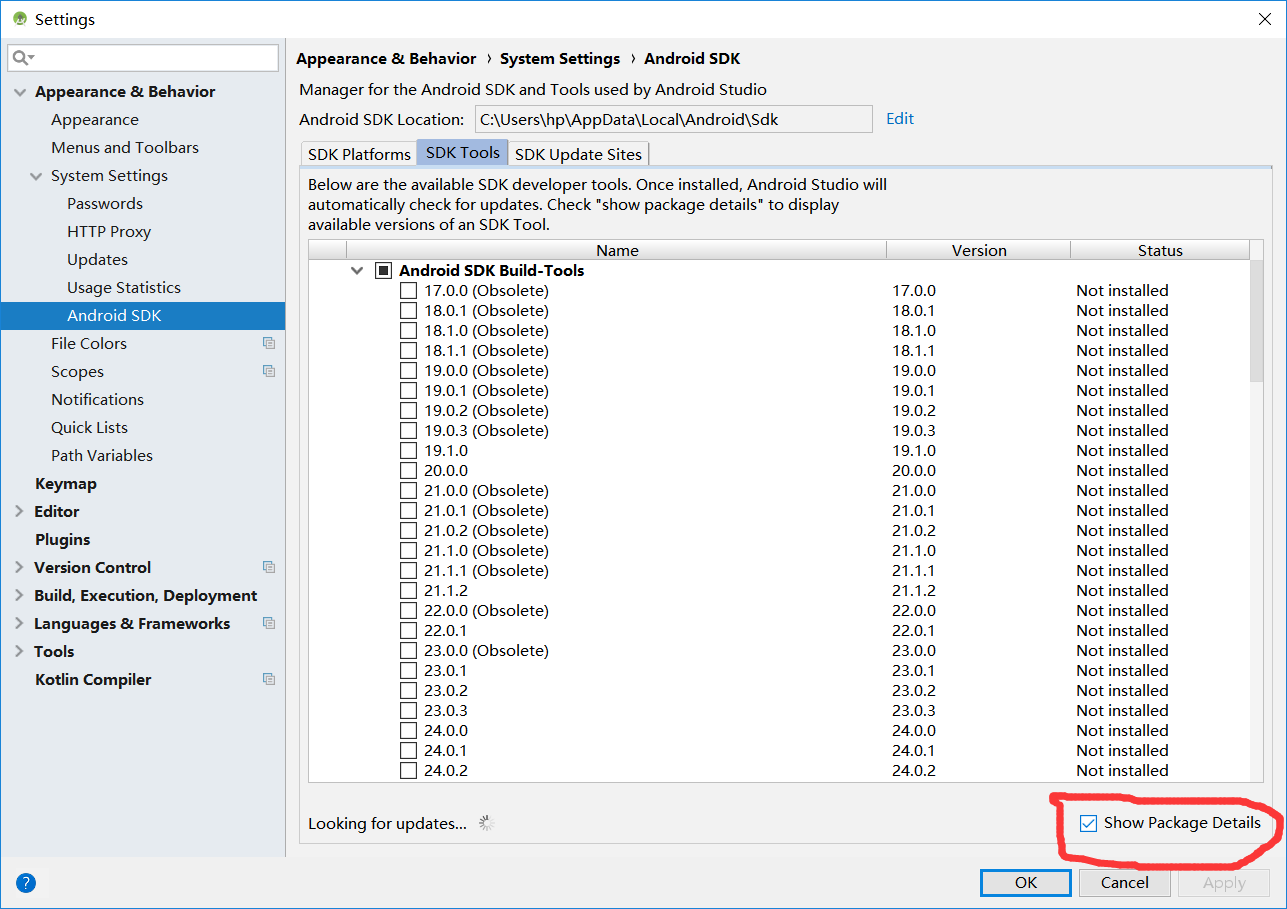1287x909 pixels.
Task: Open the Plugins settings page
Action: 62,539
